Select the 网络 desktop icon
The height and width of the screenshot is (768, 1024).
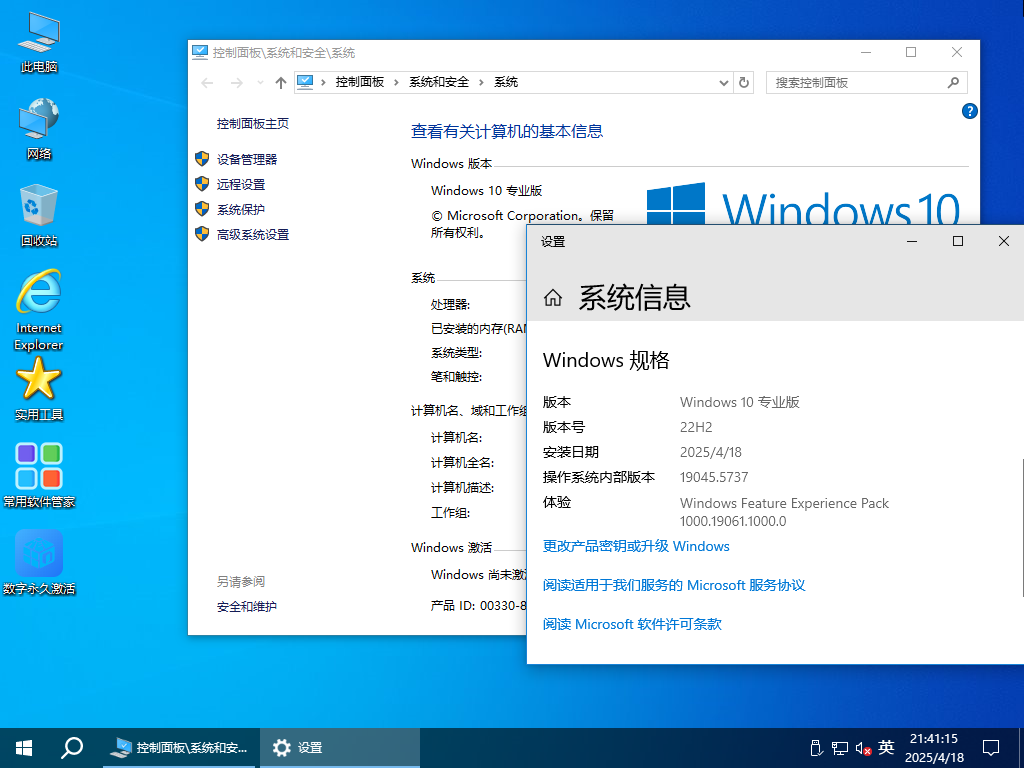pos(39,129)
